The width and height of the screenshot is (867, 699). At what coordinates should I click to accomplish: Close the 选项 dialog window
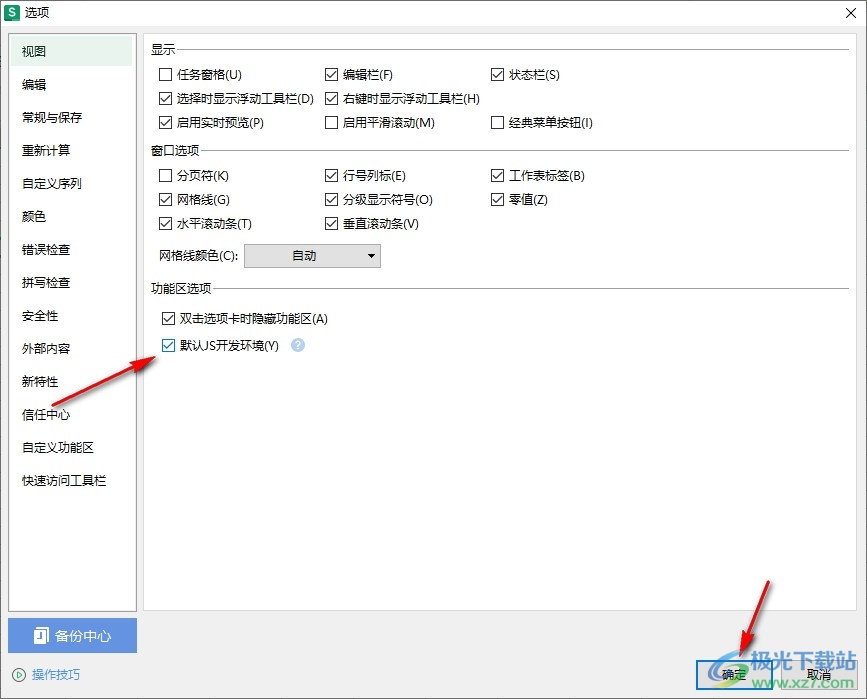point(851,13)
